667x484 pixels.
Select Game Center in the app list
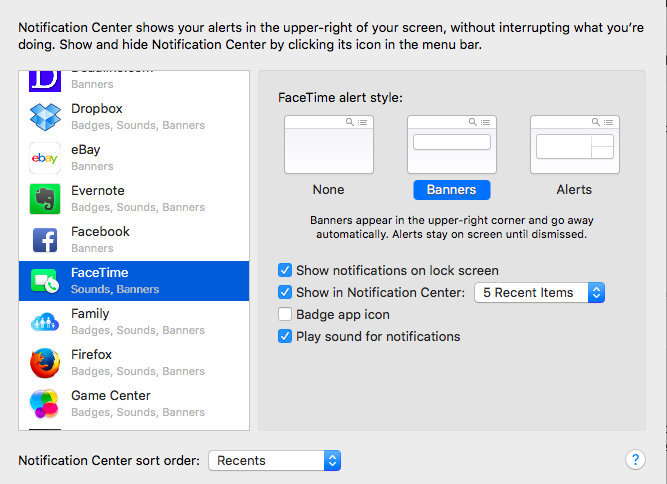[134, 404]
